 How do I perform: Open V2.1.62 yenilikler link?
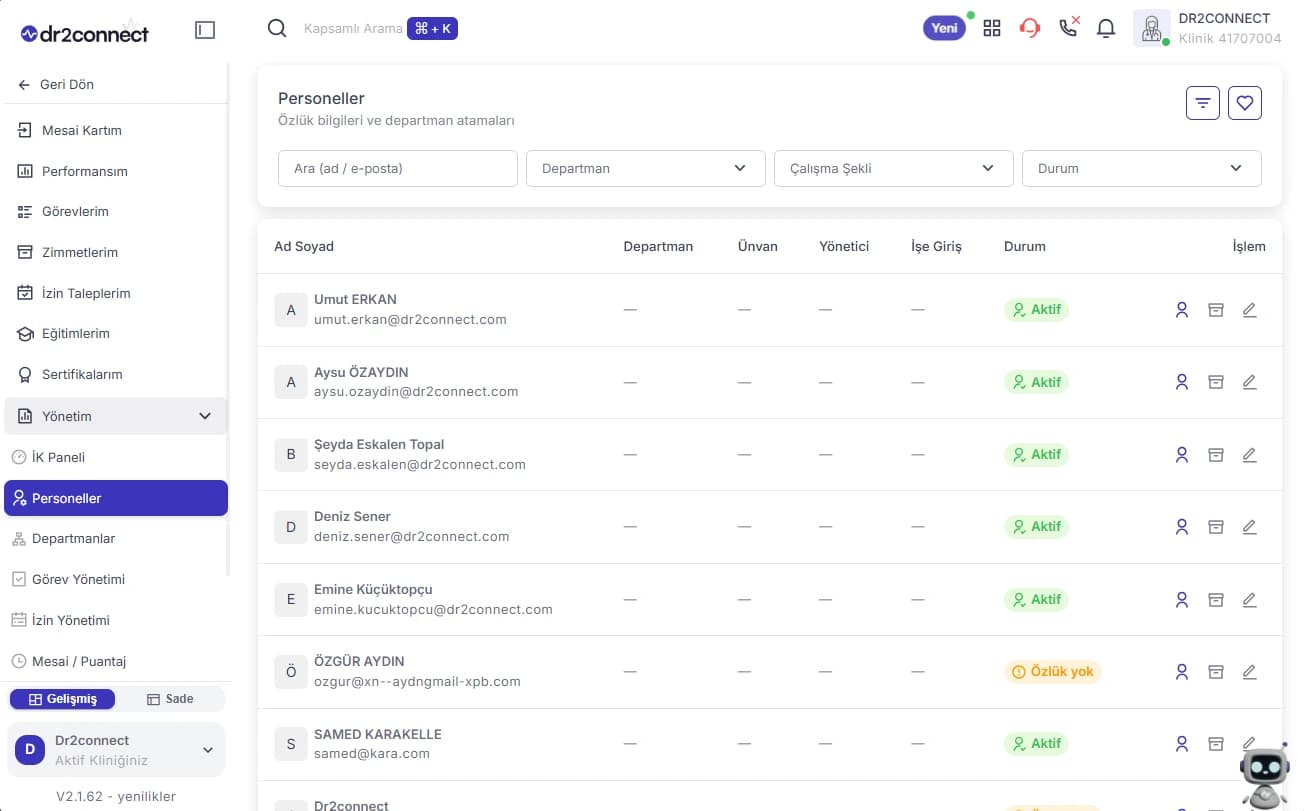[116, 796]
